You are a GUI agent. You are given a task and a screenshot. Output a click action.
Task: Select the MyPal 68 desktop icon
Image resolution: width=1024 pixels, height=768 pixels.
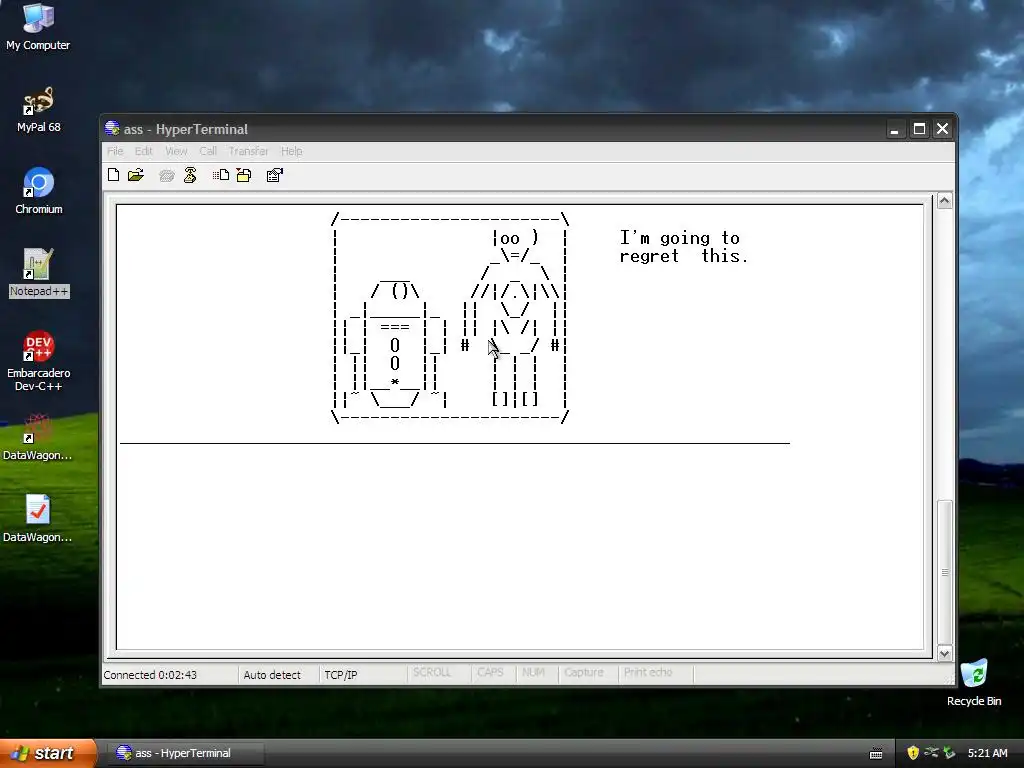tap(39, 110)
